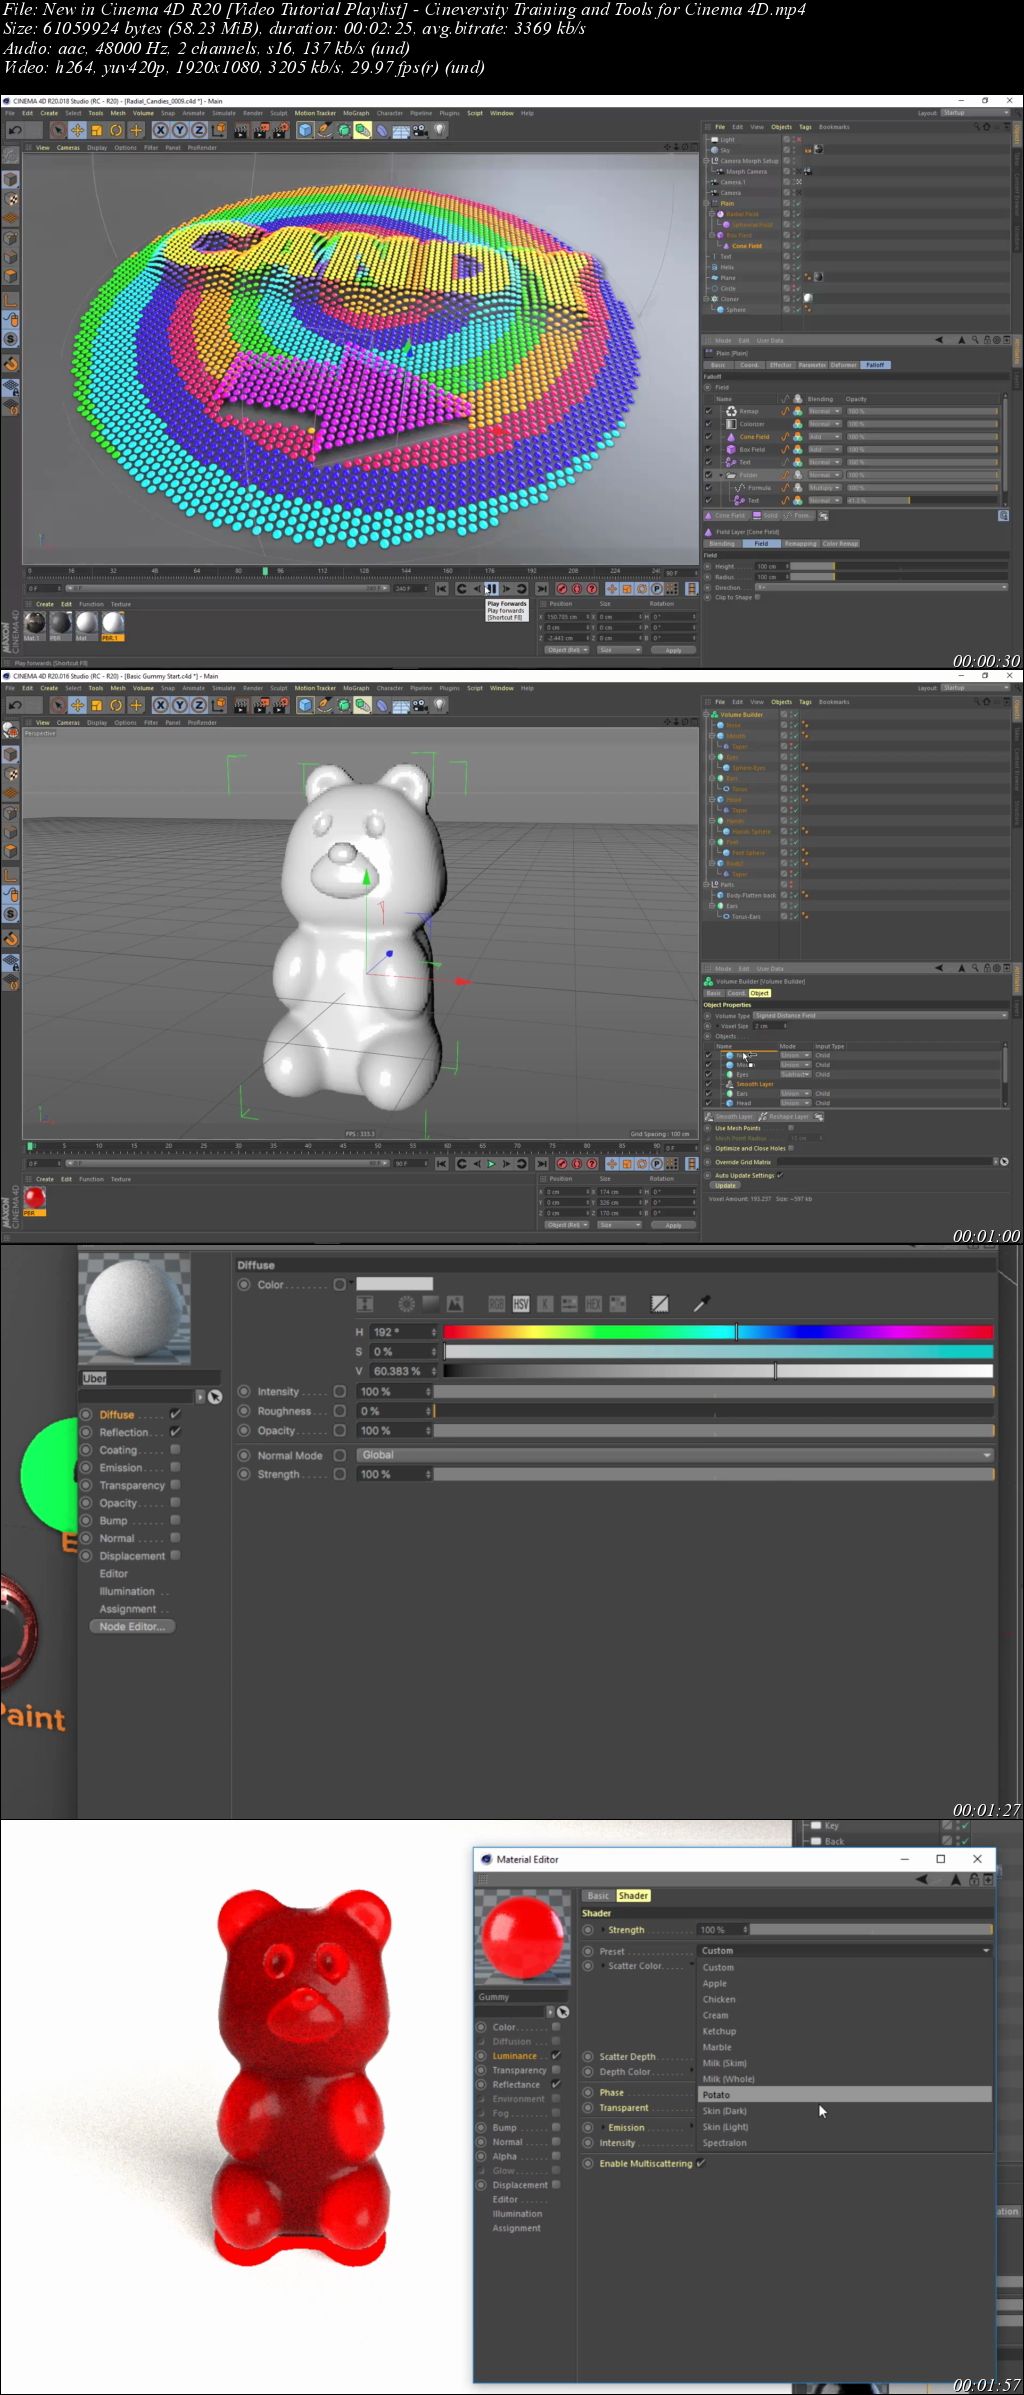Click the Hue rainbow slider
The width and height of the screenshot is (1024, 2395).
tap(718, 1332)
